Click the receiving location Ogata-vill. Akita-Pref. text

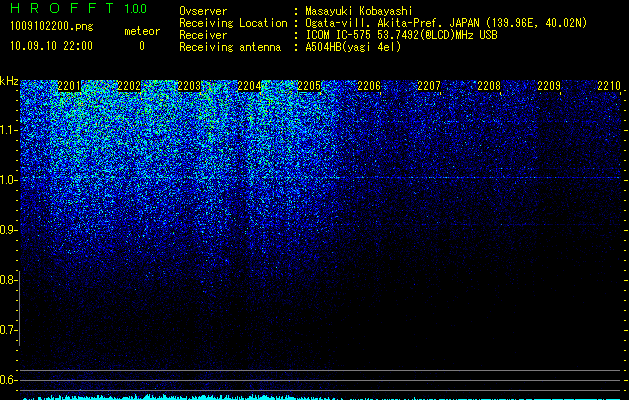pyautogui.click(x=375, y=23)
